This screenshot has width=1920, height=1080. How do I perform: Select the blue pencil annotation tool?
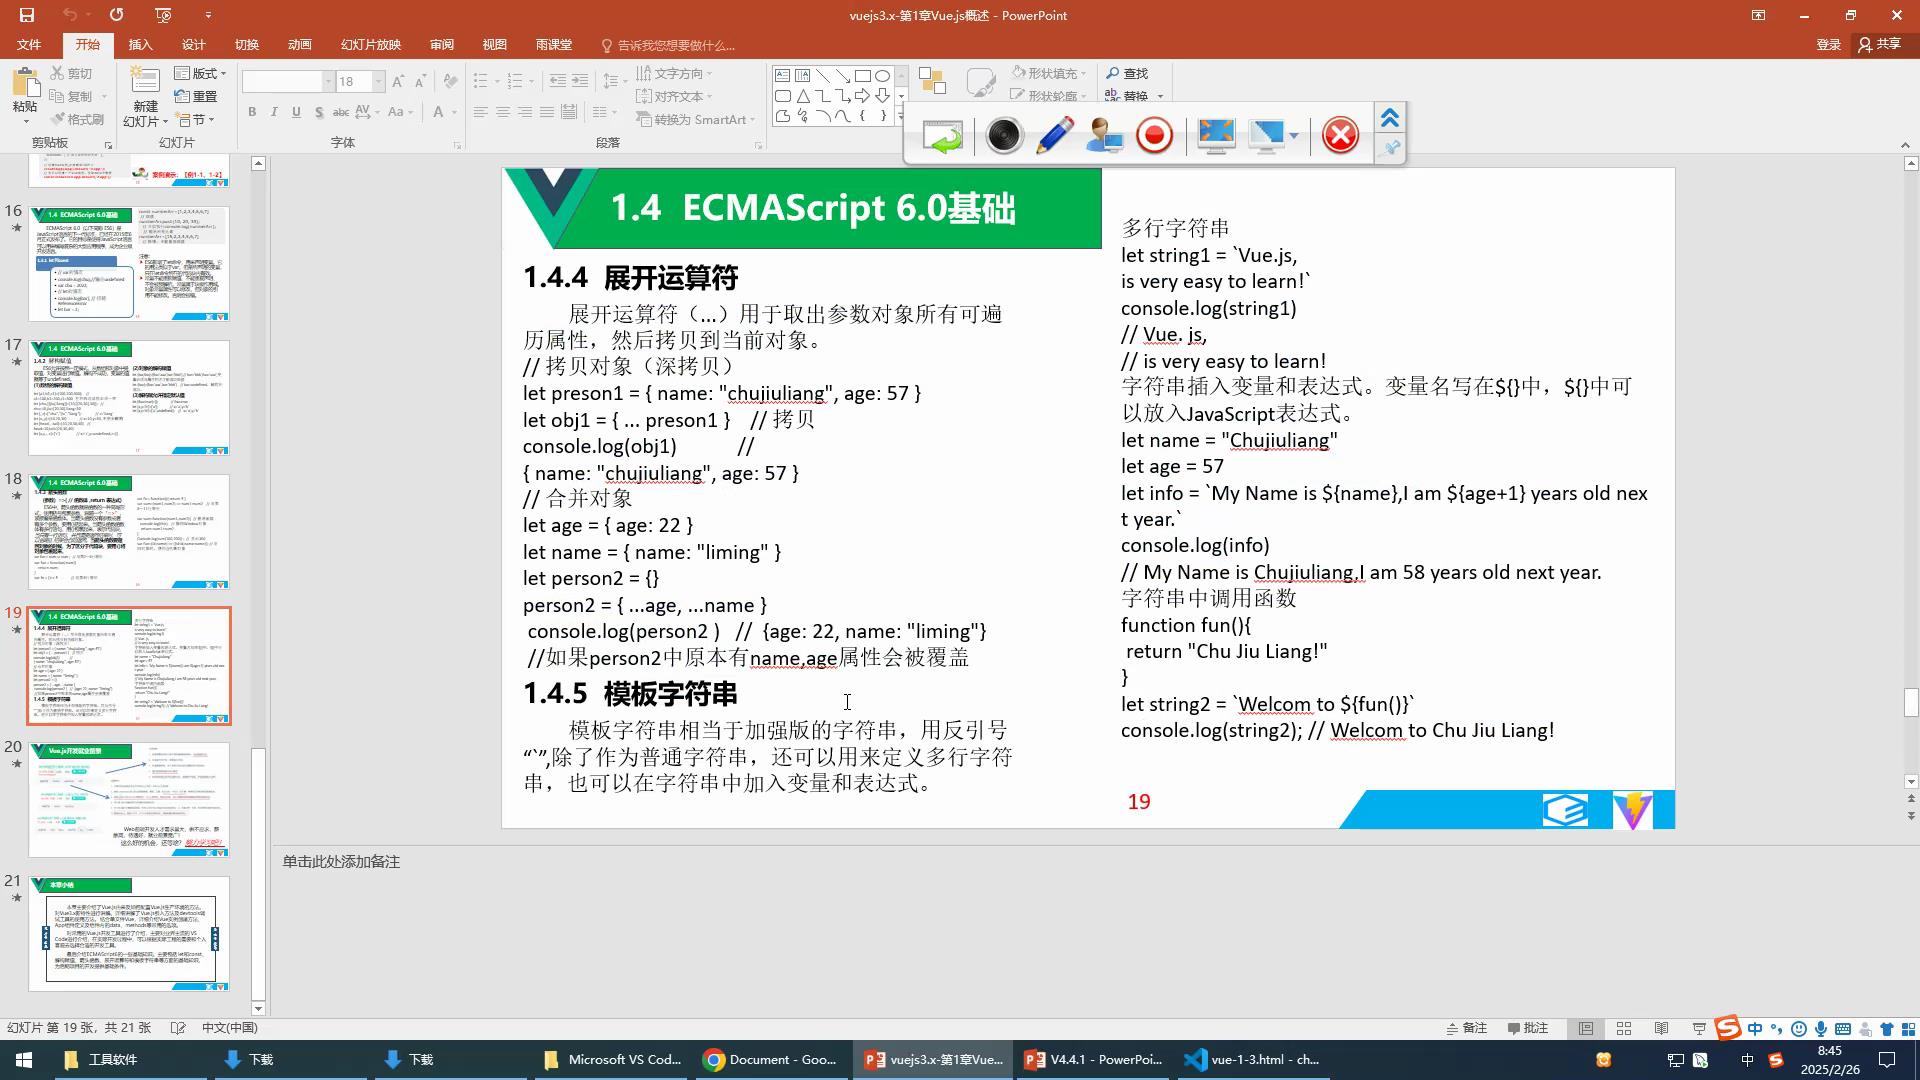click(x=1054, y=135)
